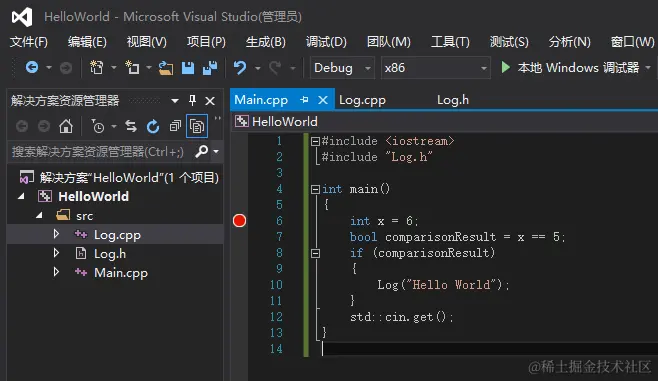658x381 pixels.
Task: Click the Save All multi-disk icon
Action: [210, 68]
